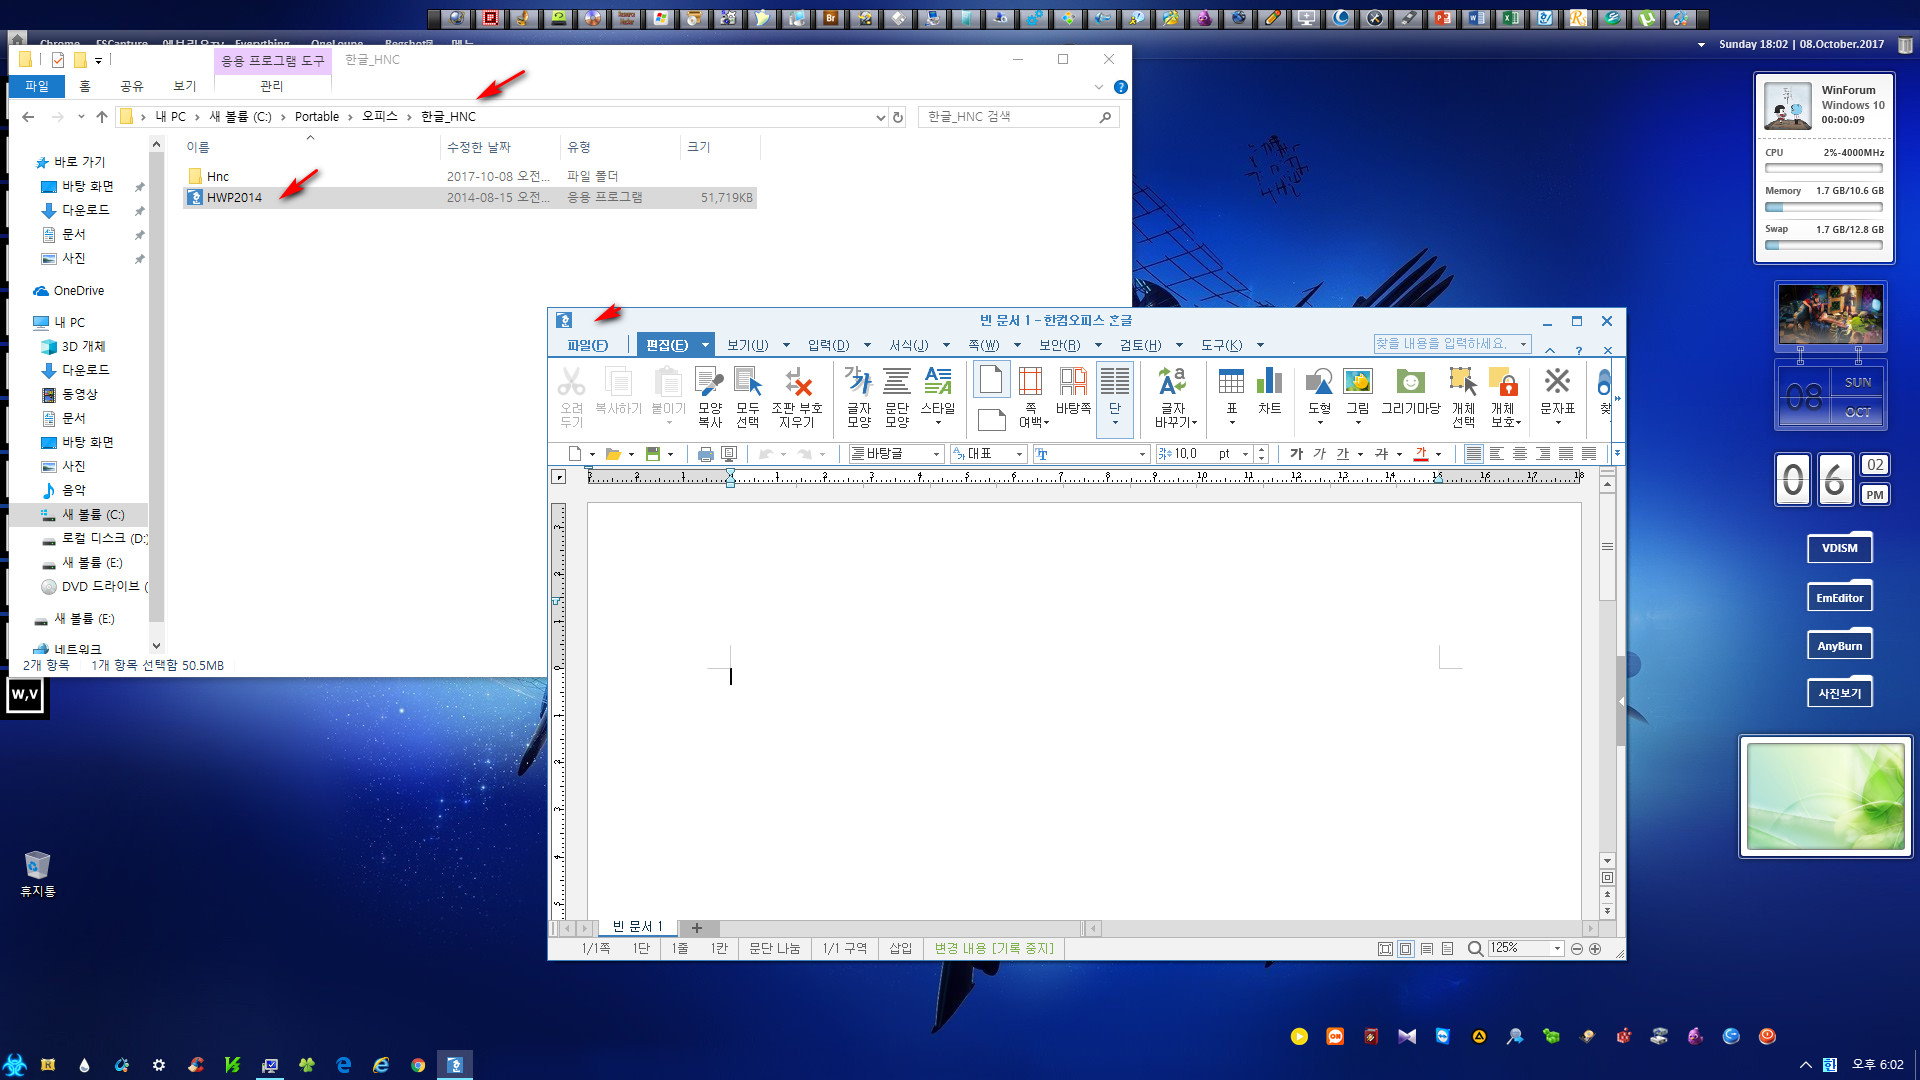Toggle center alignment button
Image resolution: width=1920 pixels, height=1080 pixels.
(1520, 454)
